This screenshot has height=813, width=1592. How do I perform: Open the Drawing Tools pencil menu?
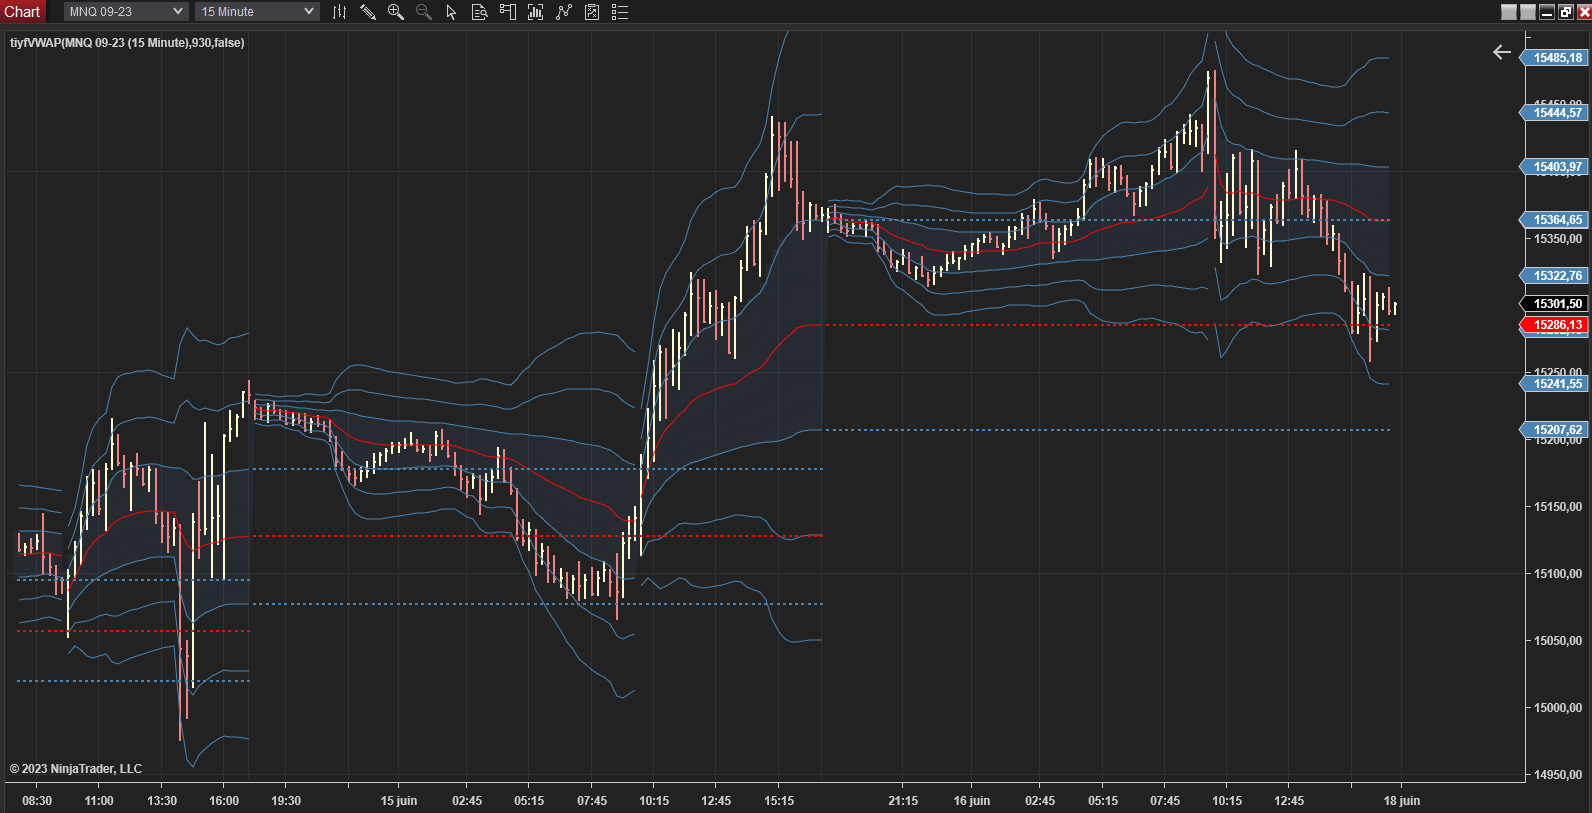click(368, 12)
